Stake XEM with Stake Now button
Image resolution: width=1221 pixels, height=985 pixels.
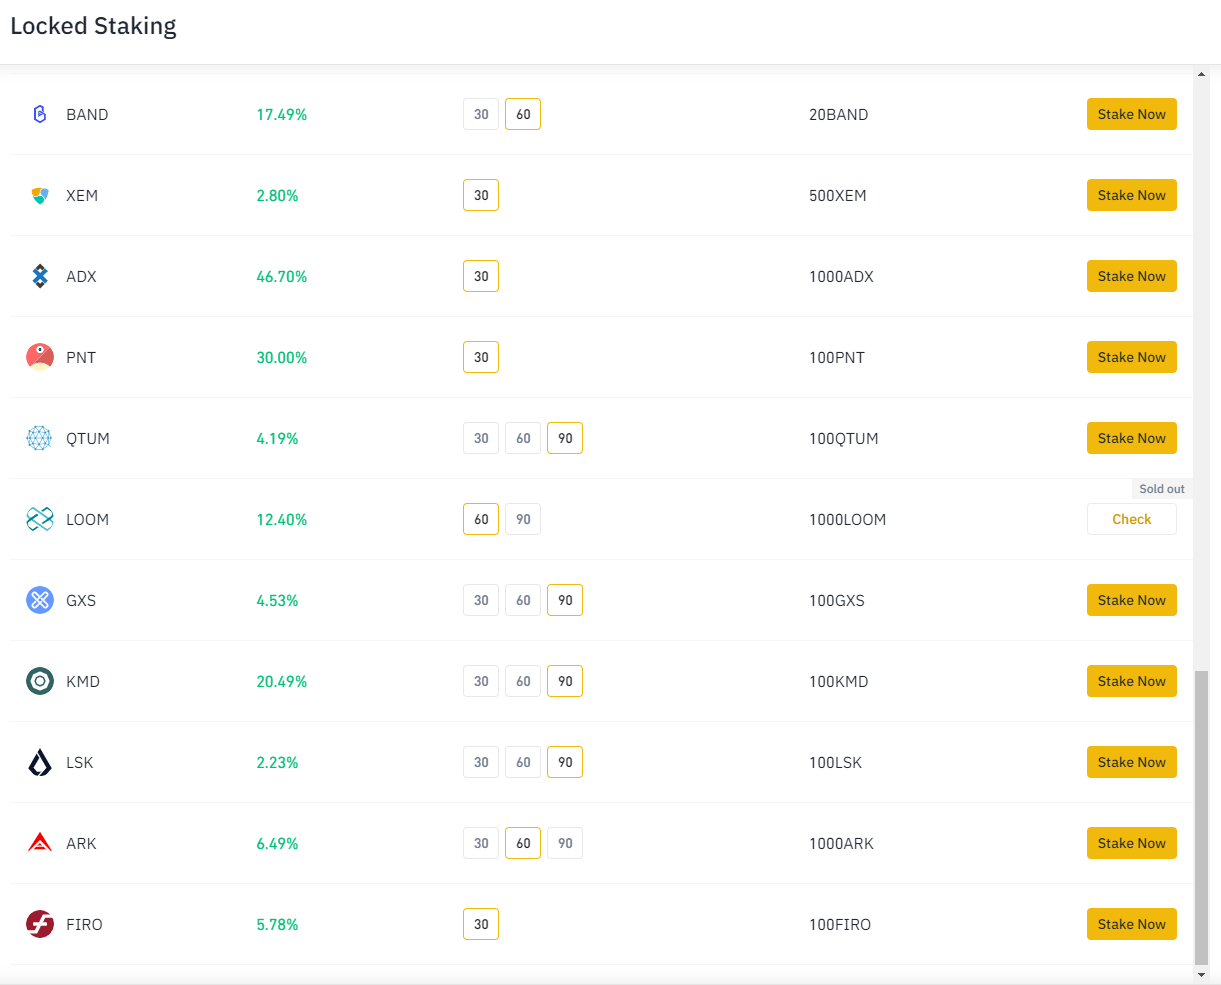point(1132,195)
